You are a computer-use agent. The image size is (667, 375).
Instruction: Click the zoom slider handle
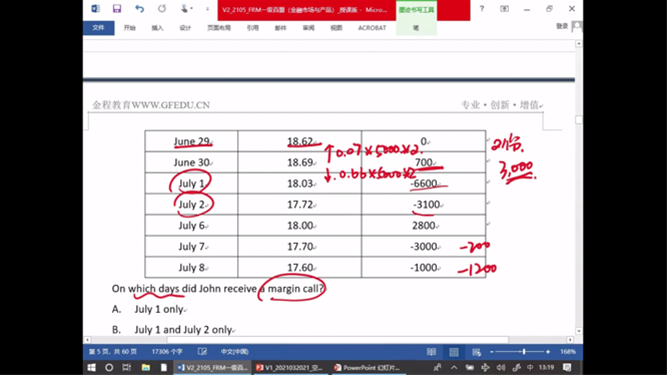524,352
